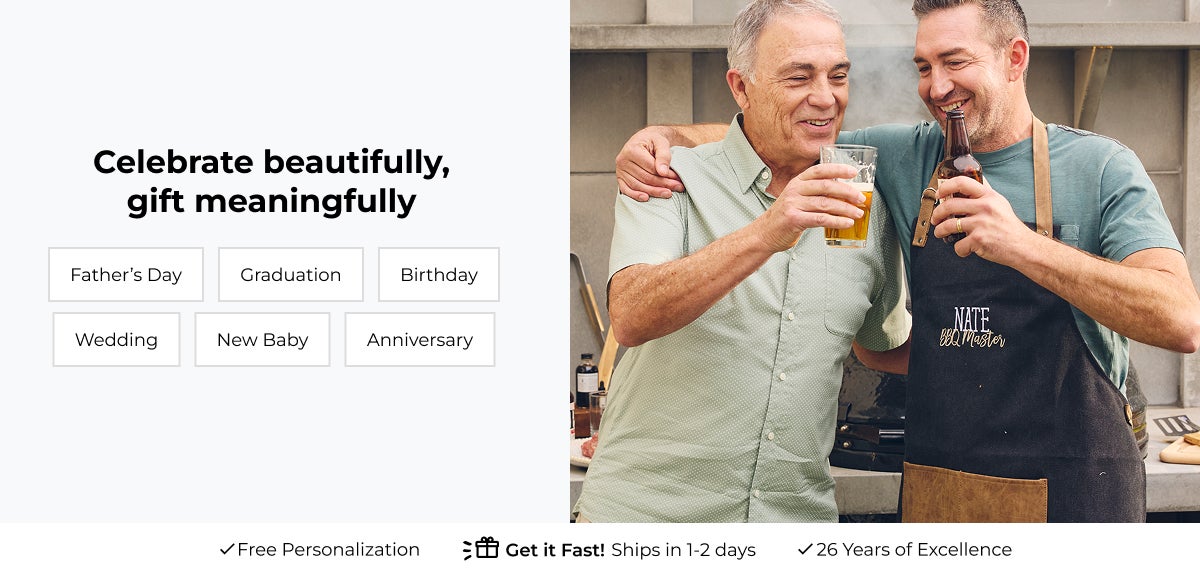Click the Celebrate beautifully, gift meaningfully heading
This screenshot has height=572, width=1200.
271,181
